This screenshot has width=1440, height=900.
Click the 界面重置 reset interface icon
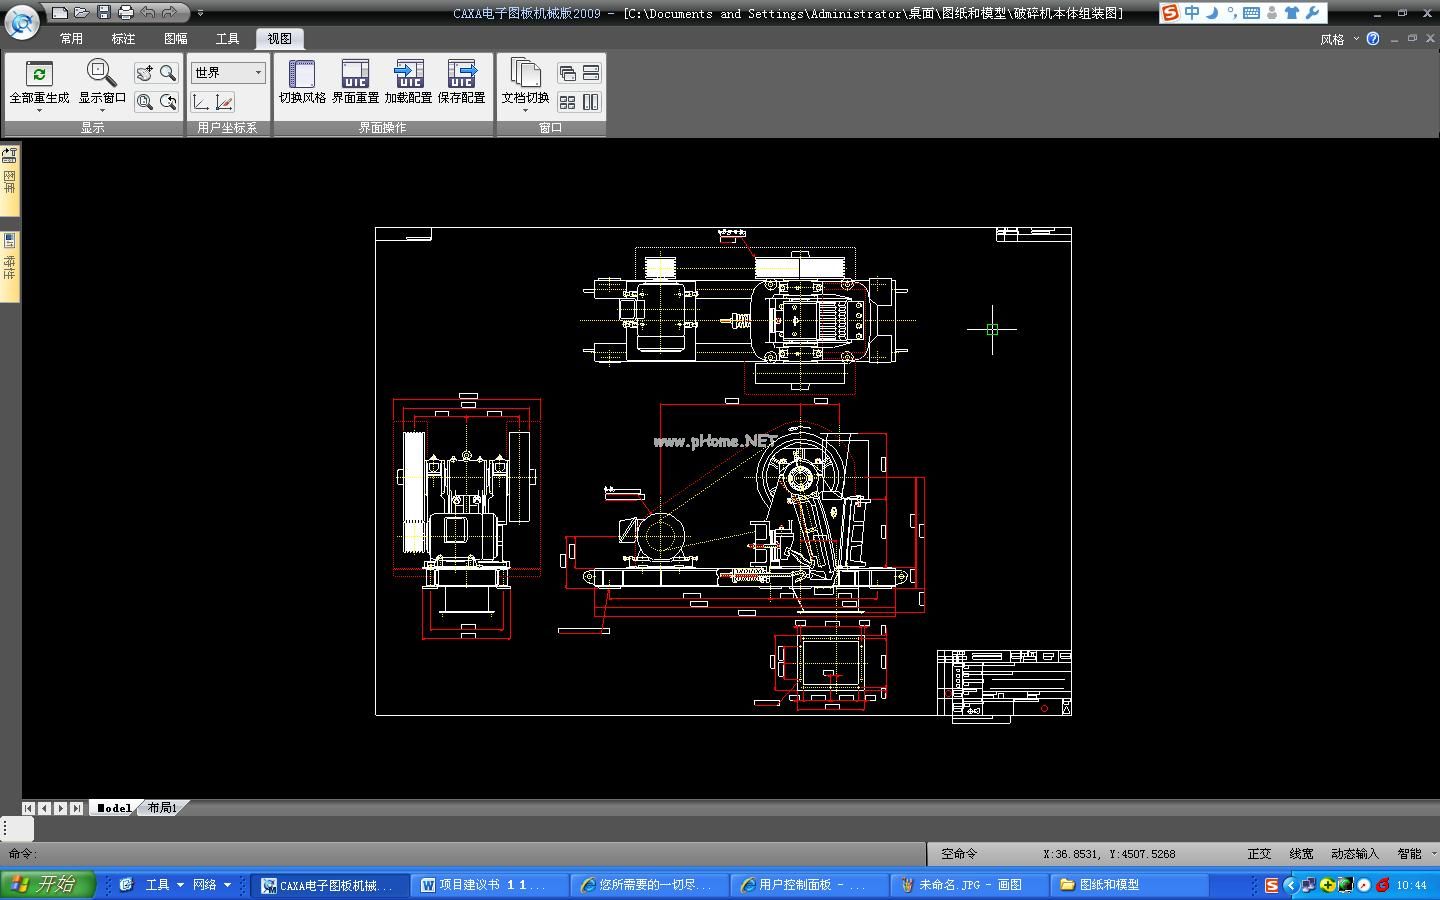coord(355,75)
